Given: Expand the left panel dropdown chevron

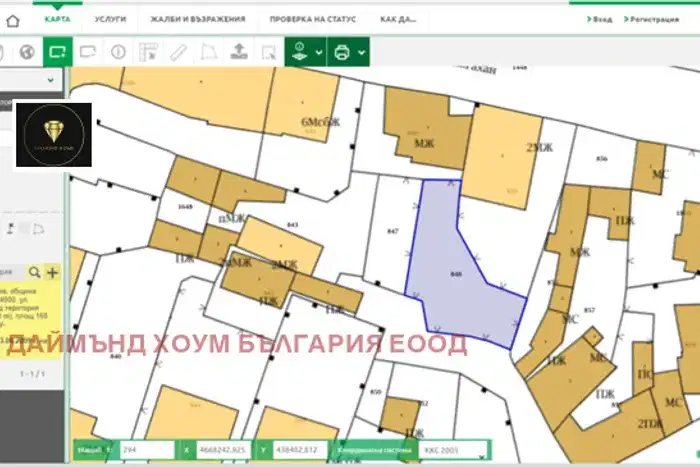Looking at the screenshot, I should coord(50,80).
